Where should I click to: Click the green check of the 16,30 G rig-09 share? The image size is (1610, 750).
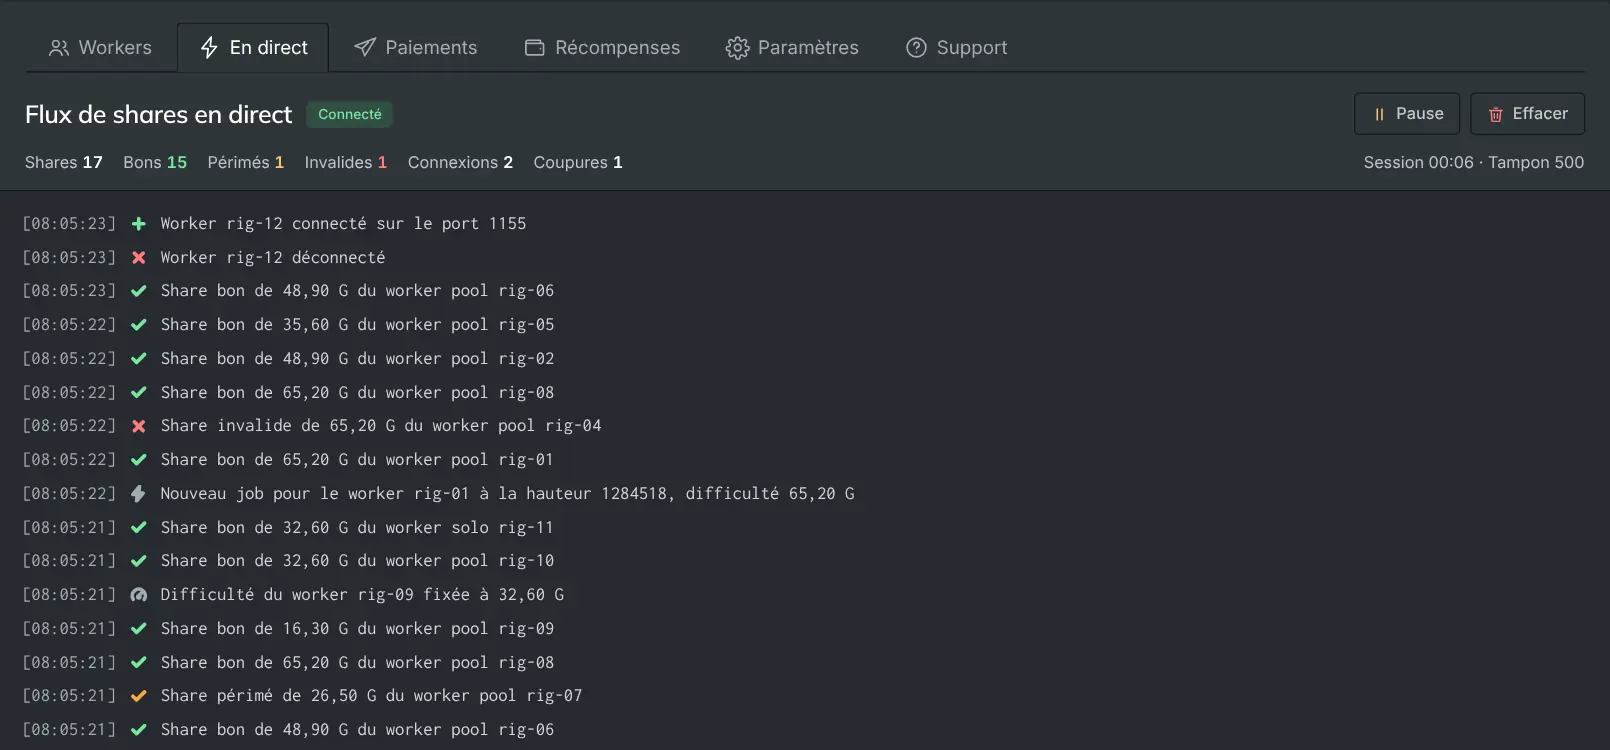(x=139, y=629)
